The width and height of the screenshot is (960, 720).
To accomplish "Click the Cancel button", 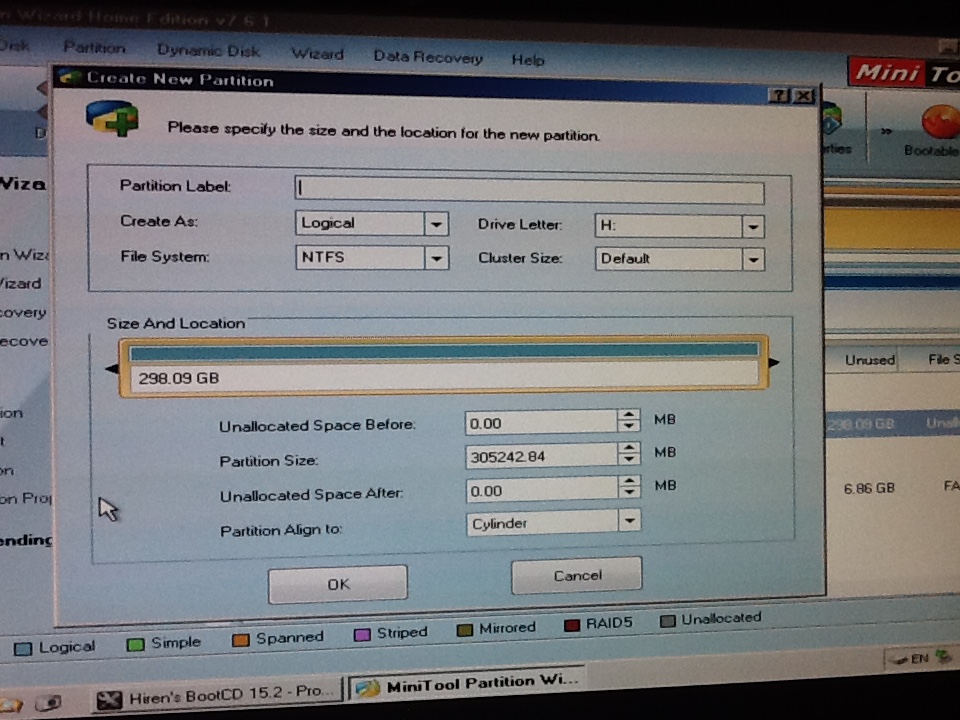I will coord(577,576).
